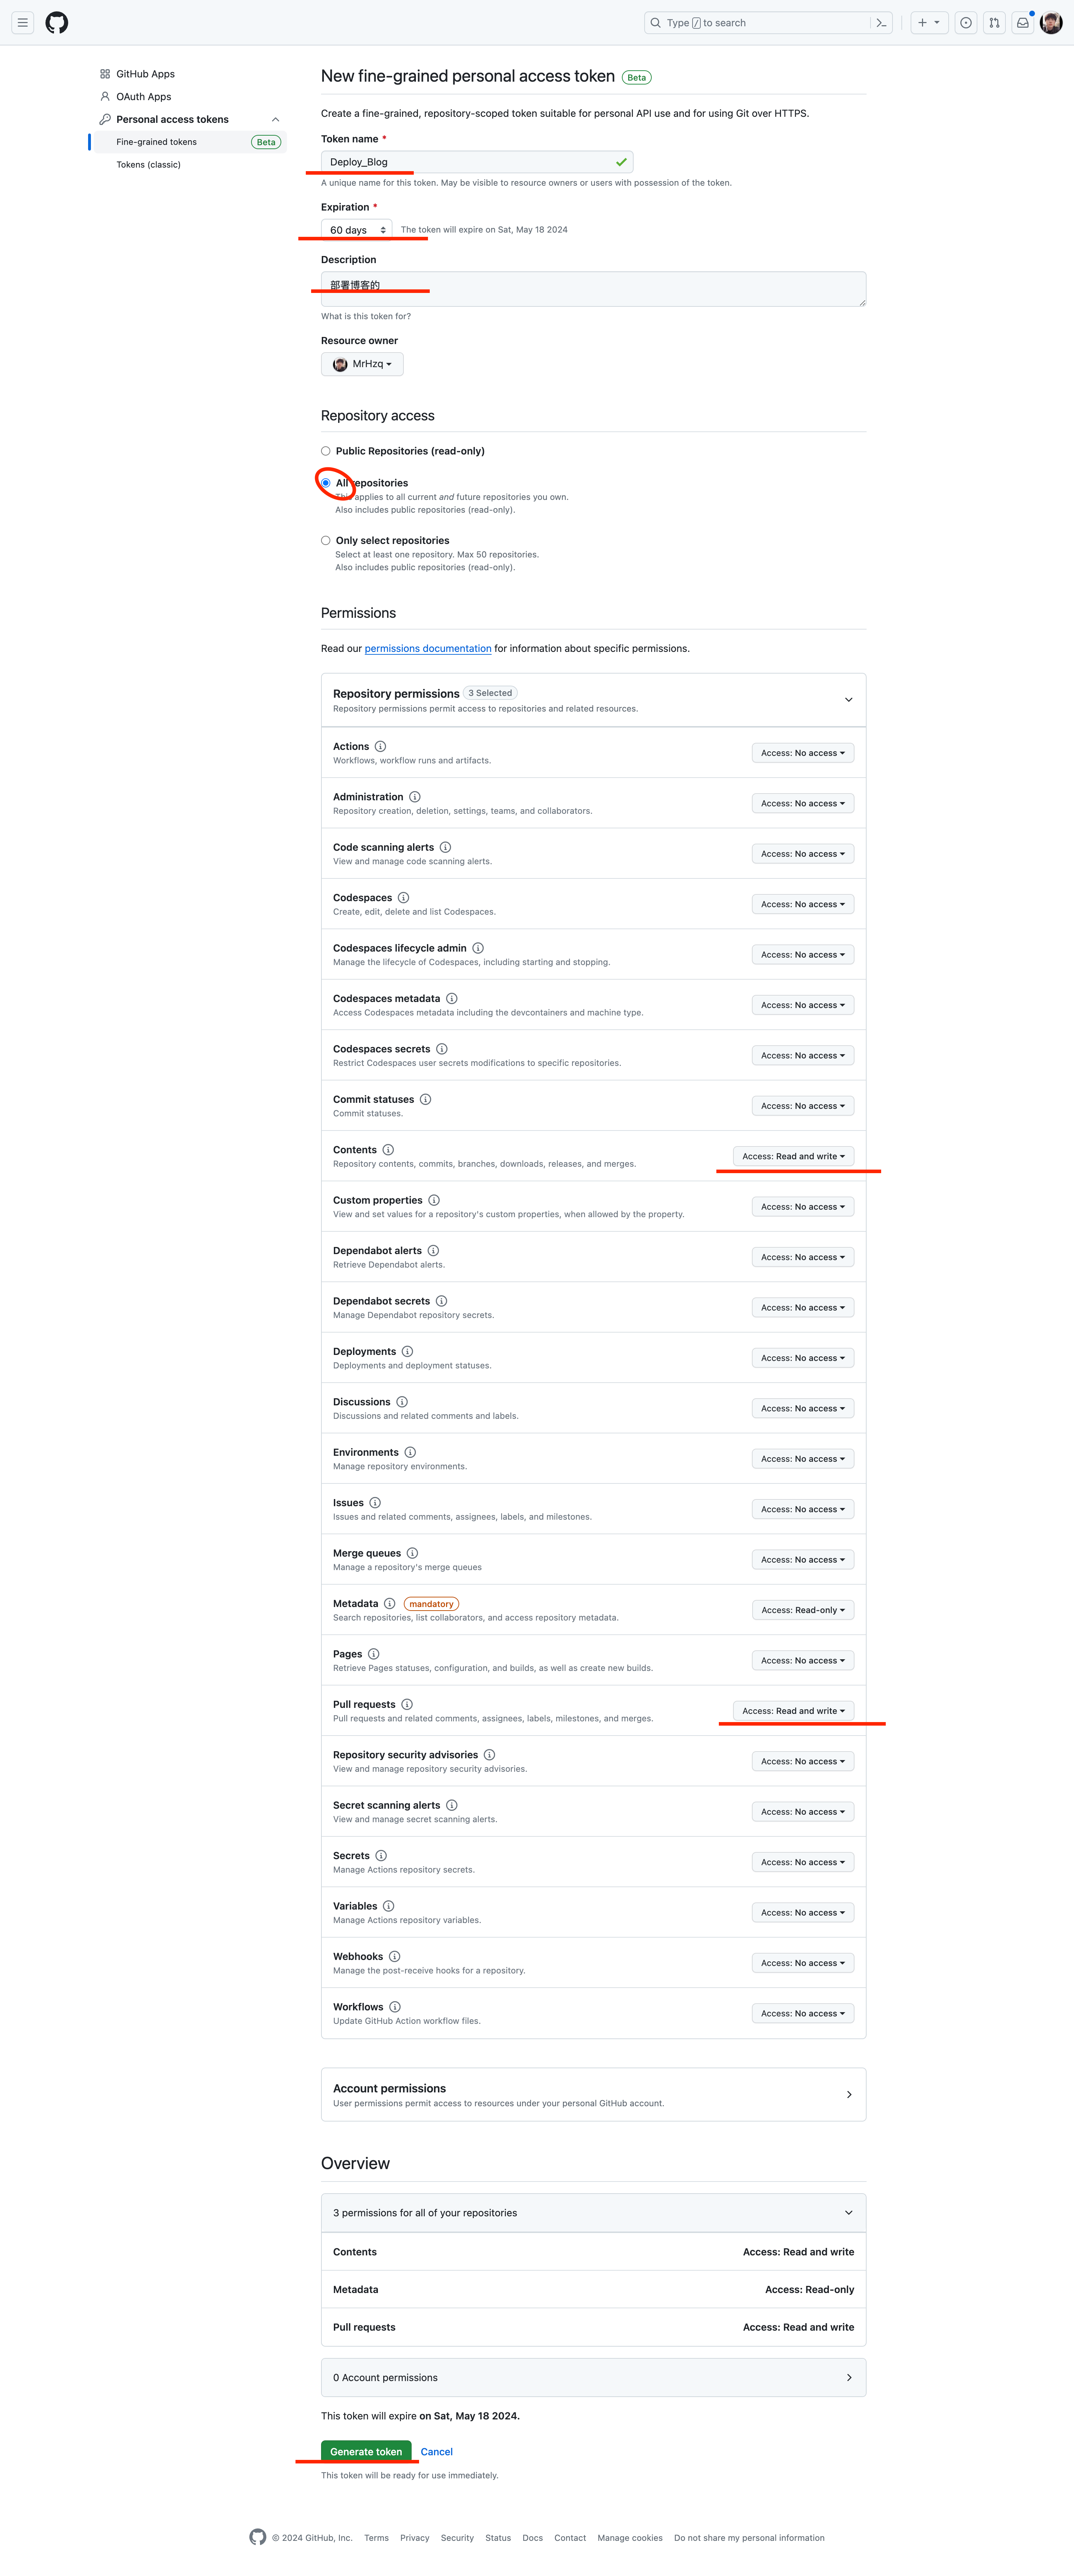Click the Personal access tokens icon
This screenshot has width=1074, height=2576.
103,118
